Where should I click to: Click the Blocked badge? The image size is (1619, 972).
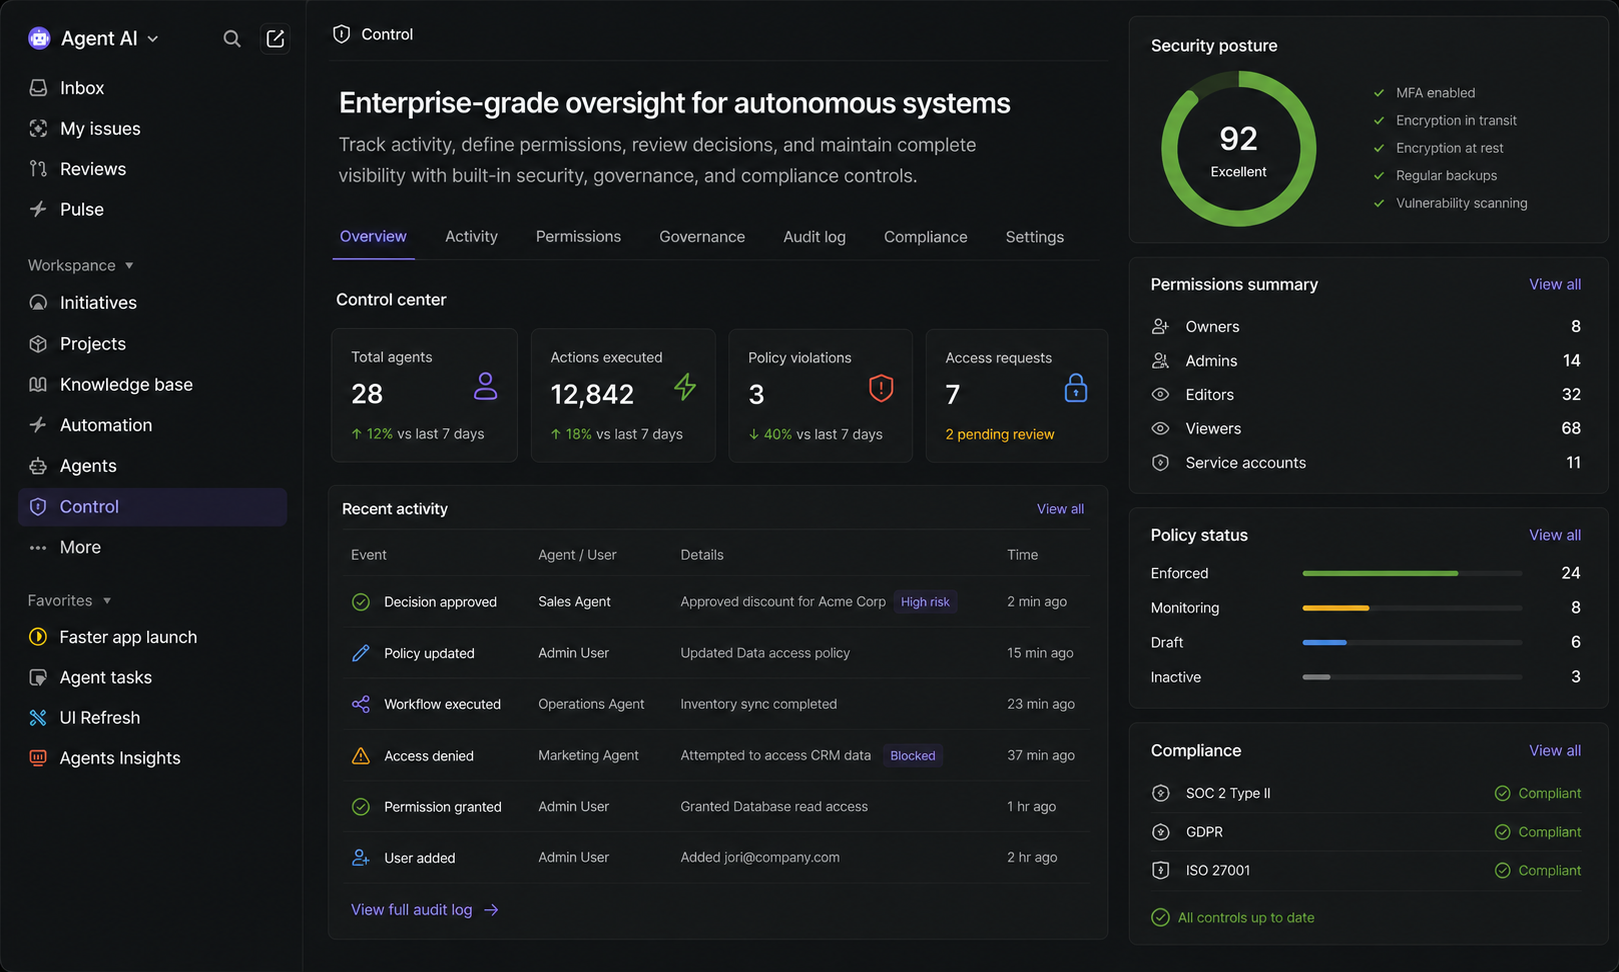912,756
